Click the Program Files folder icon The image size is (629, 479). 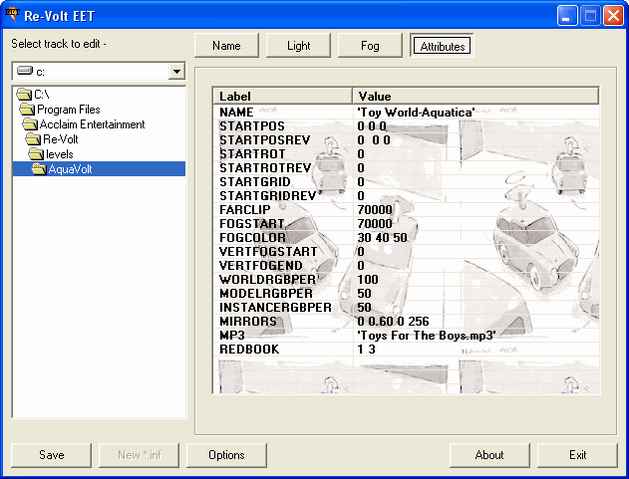click(x=27, y=110)
